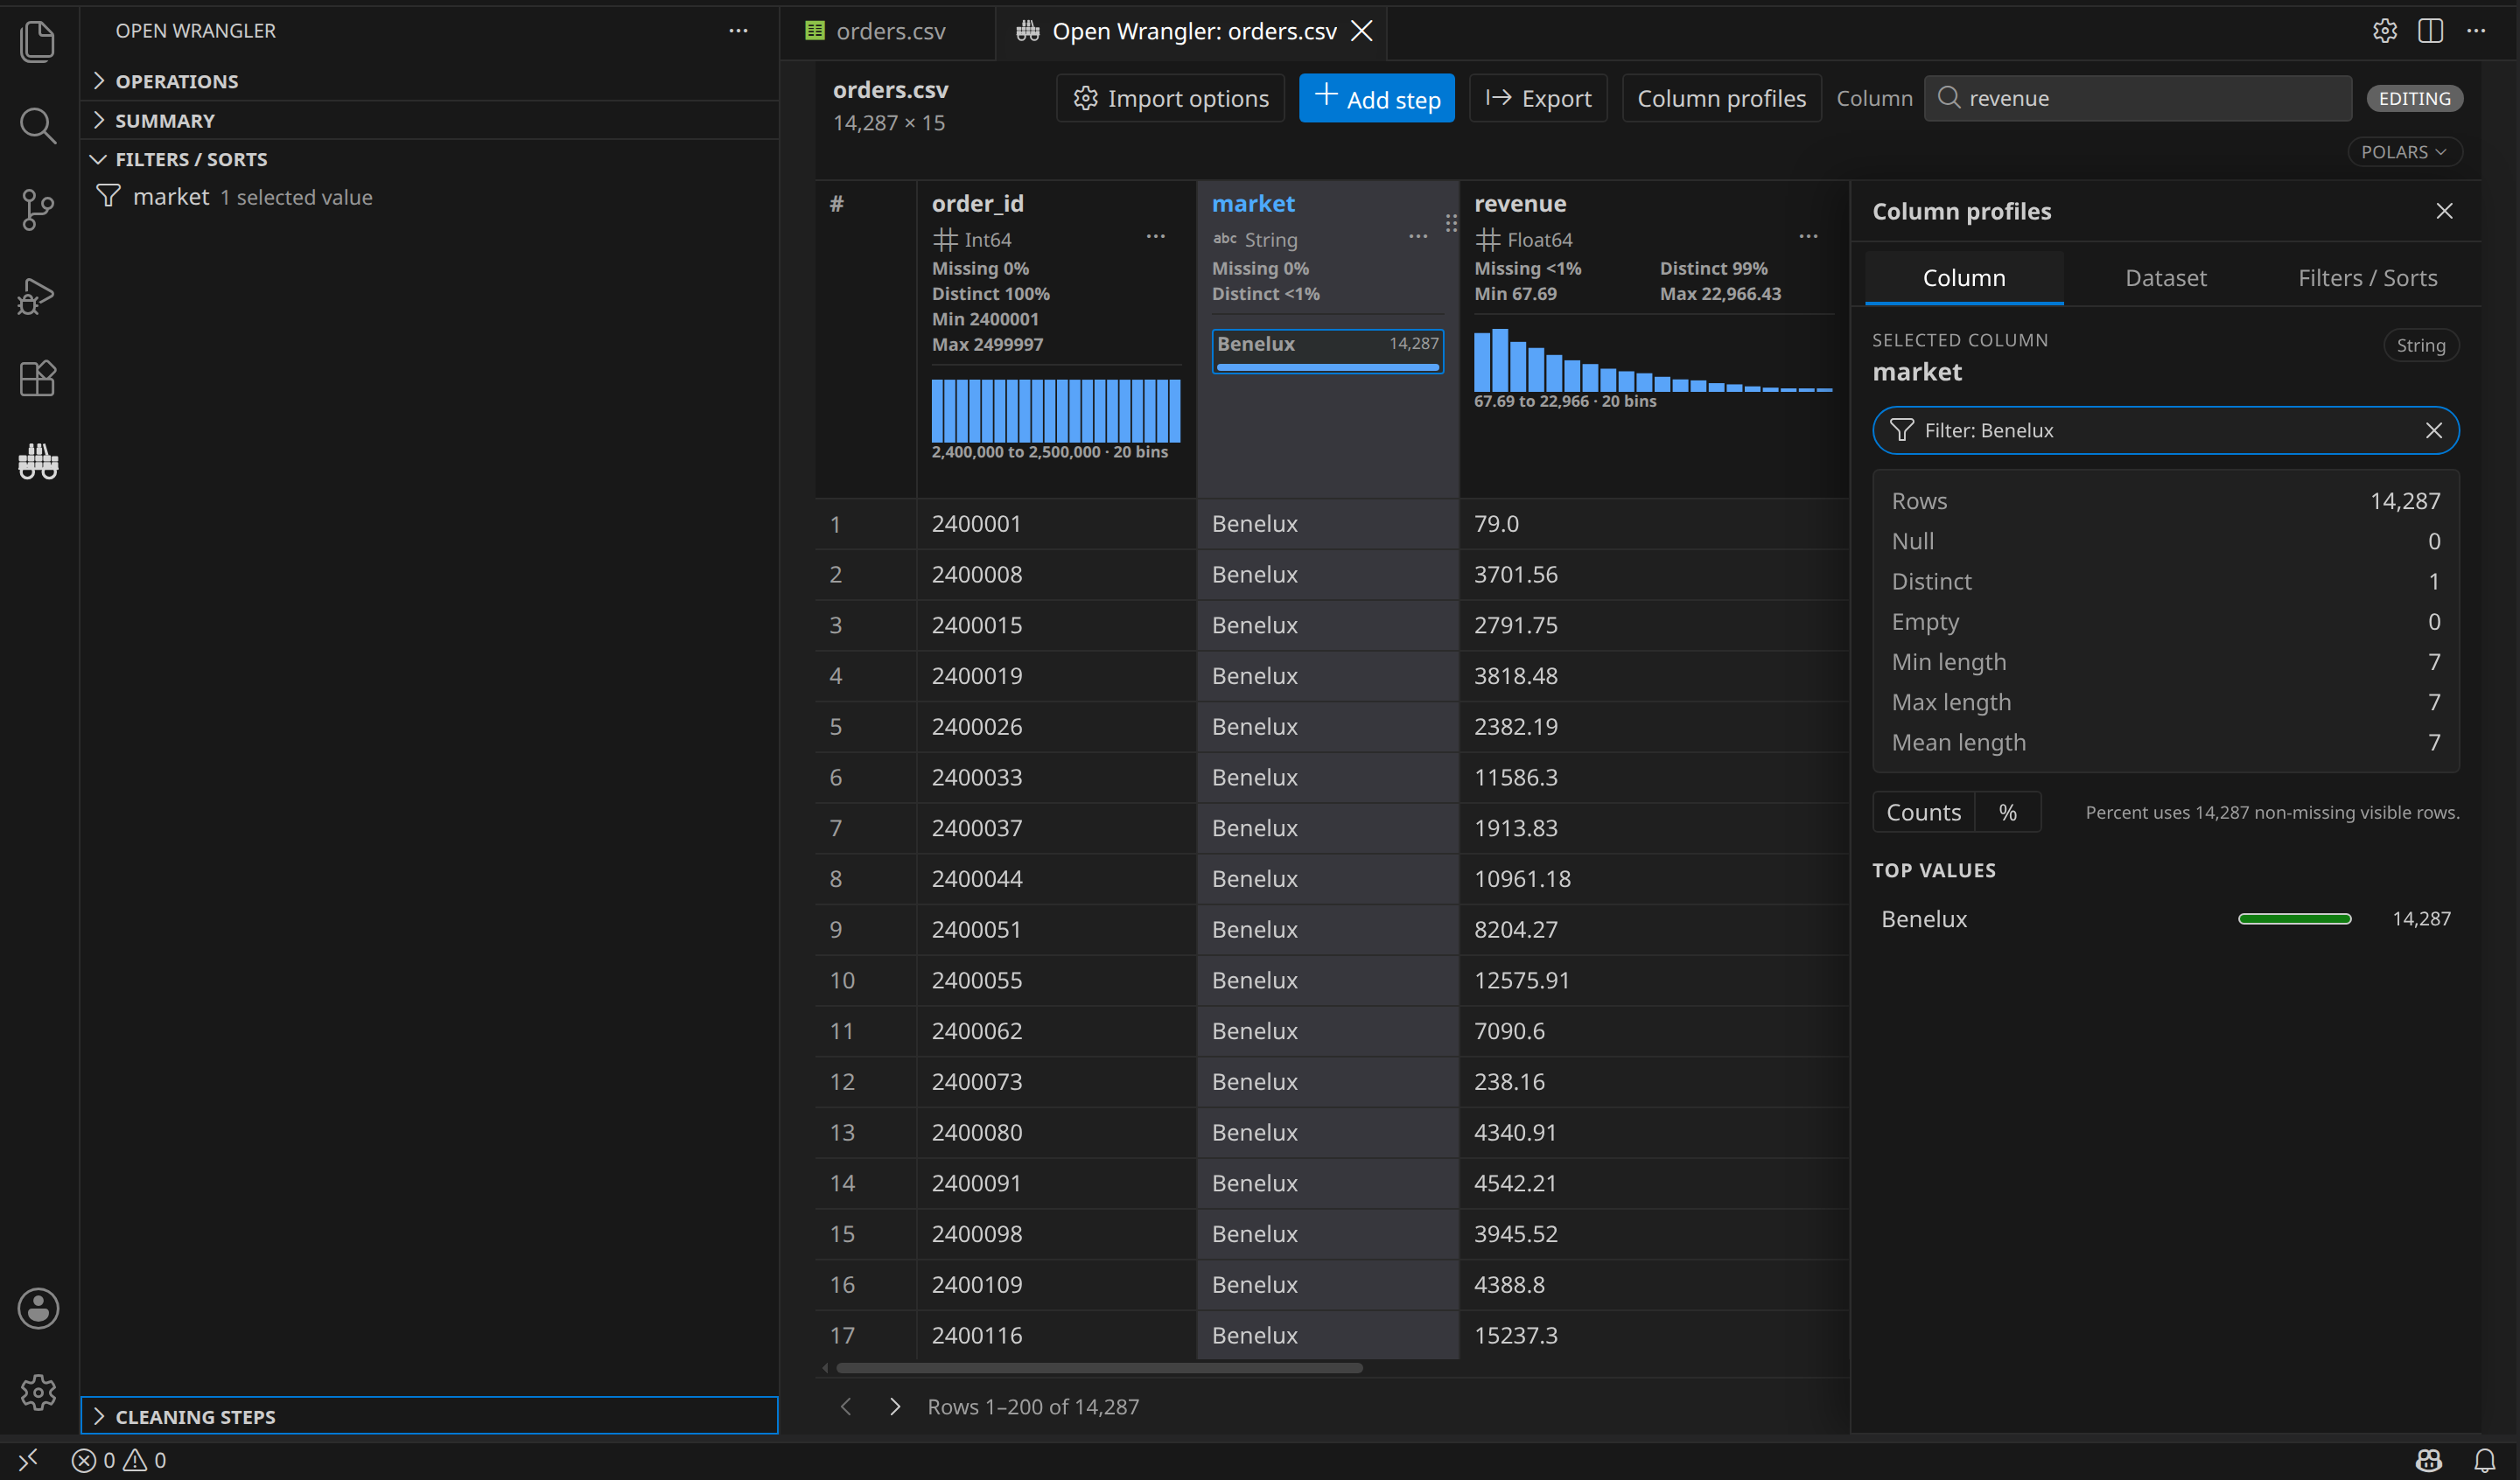Viewport: 2520px width, 1480px height.
Task: Open revenue column options menu
Action: click(1808, 237)
